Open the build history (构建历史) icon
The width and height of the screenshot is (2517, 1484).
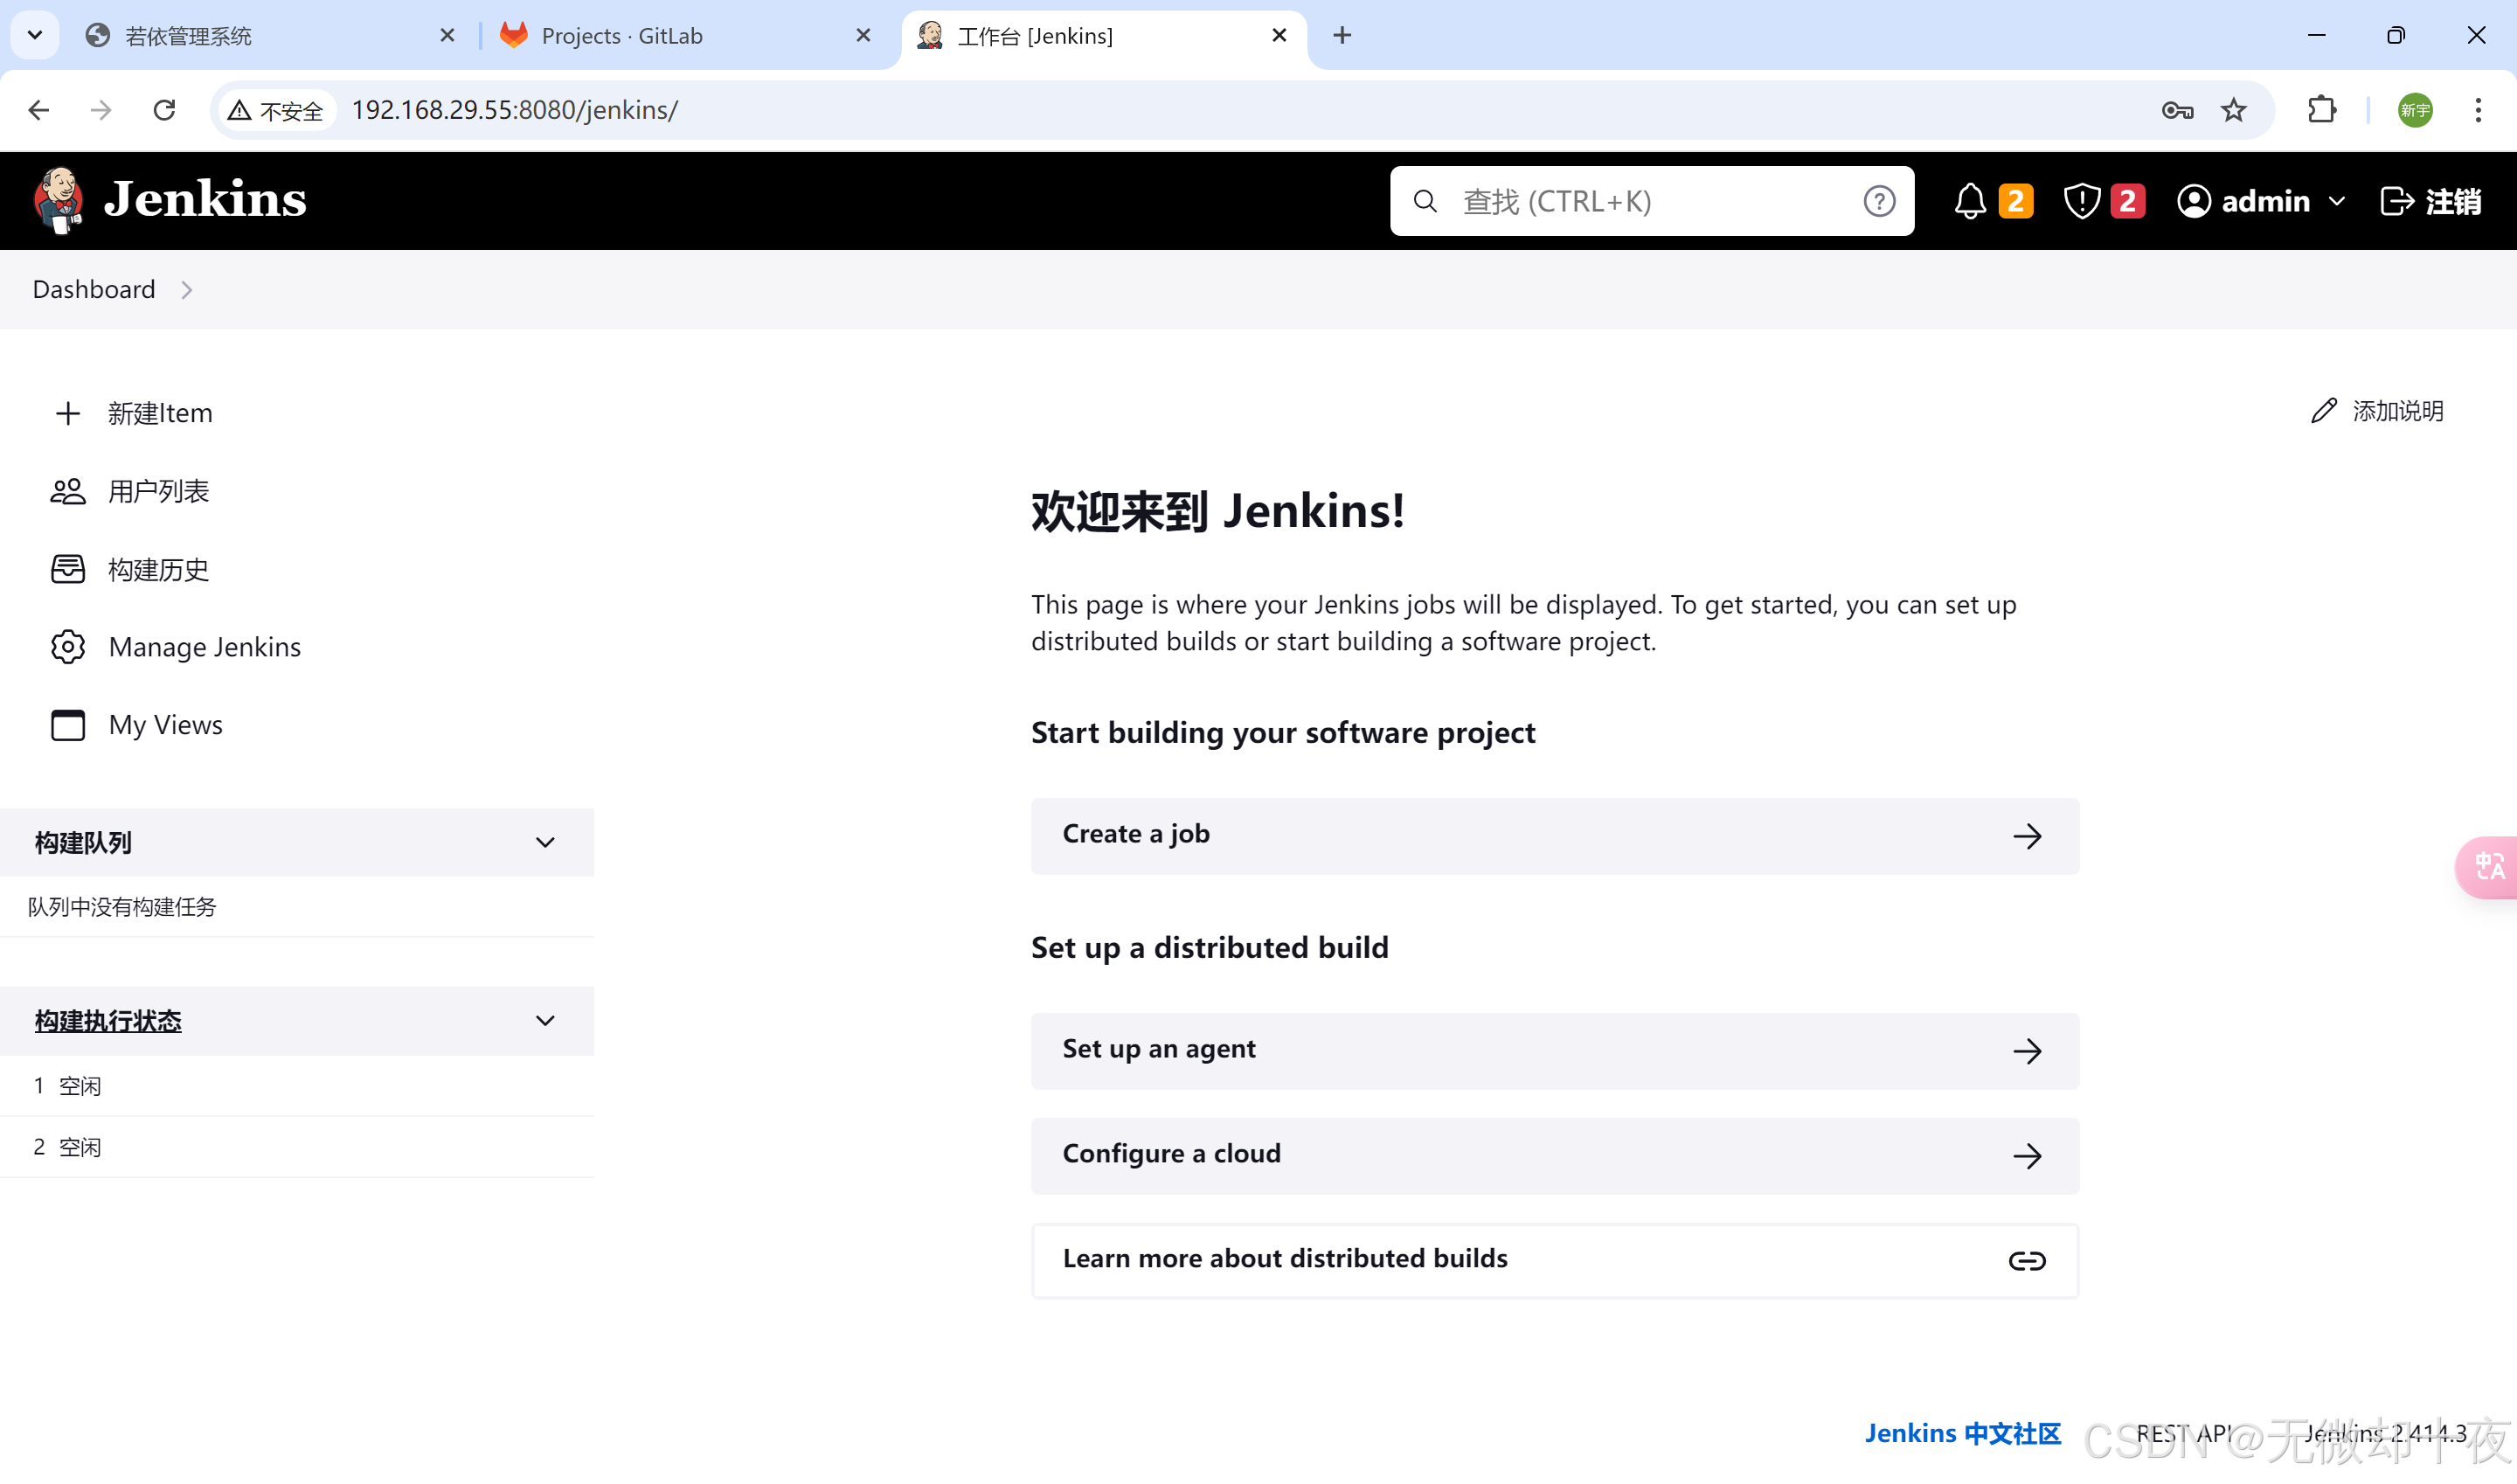pyautogui.click(x=68, y=569)
